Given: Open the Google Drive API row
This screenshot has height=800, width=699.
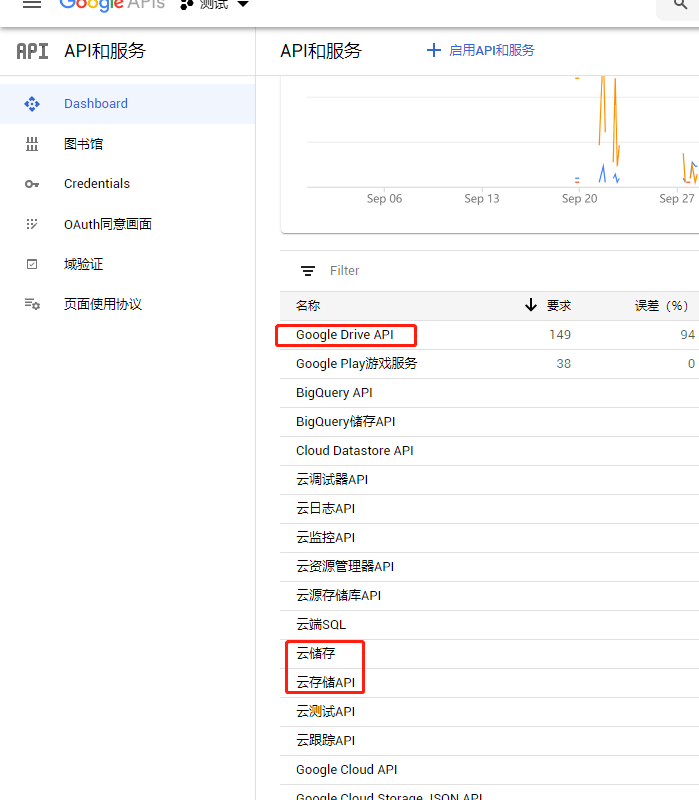Looking at the screenshot, I should (x=489, y=335).
